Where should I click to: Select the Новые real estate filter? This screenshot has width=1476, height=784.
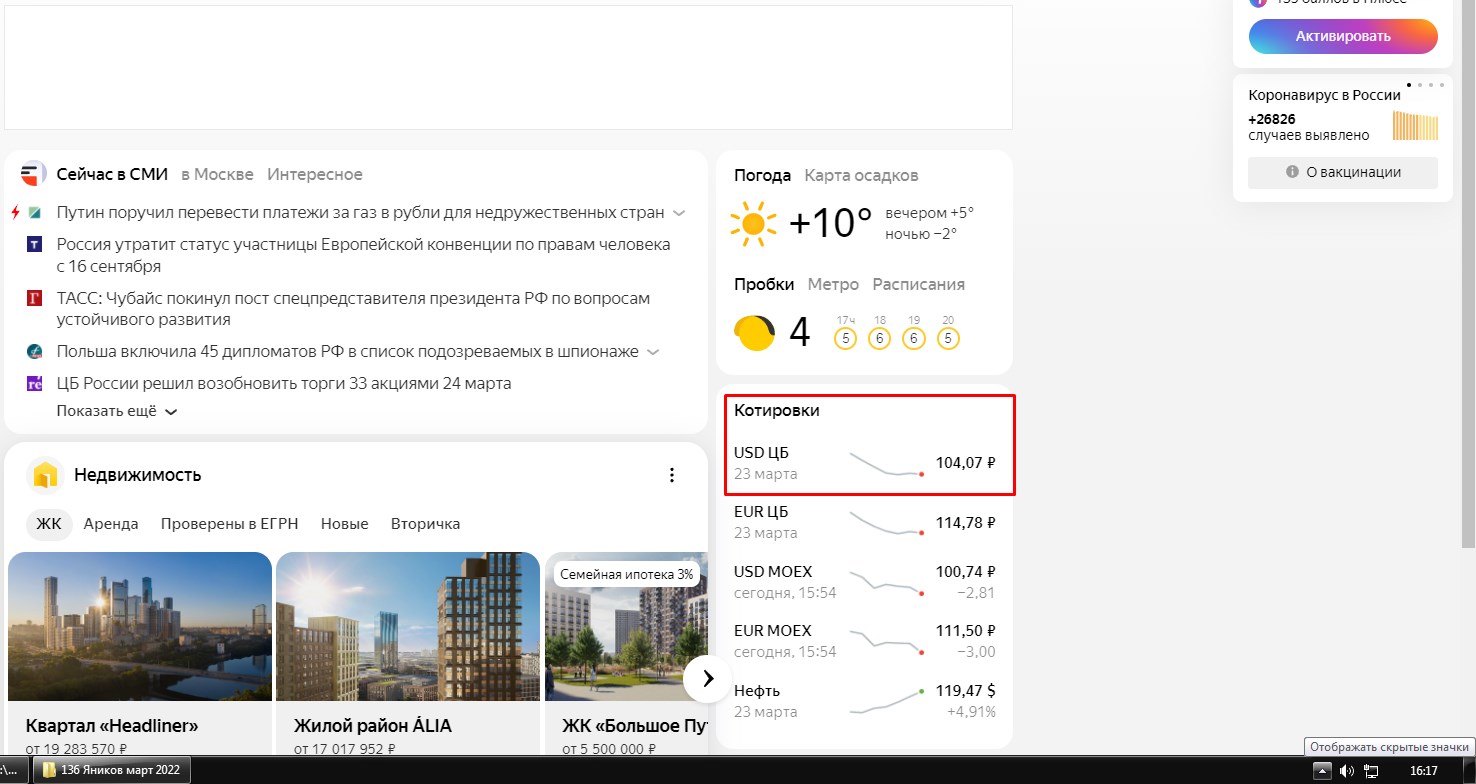coord(345,524)
